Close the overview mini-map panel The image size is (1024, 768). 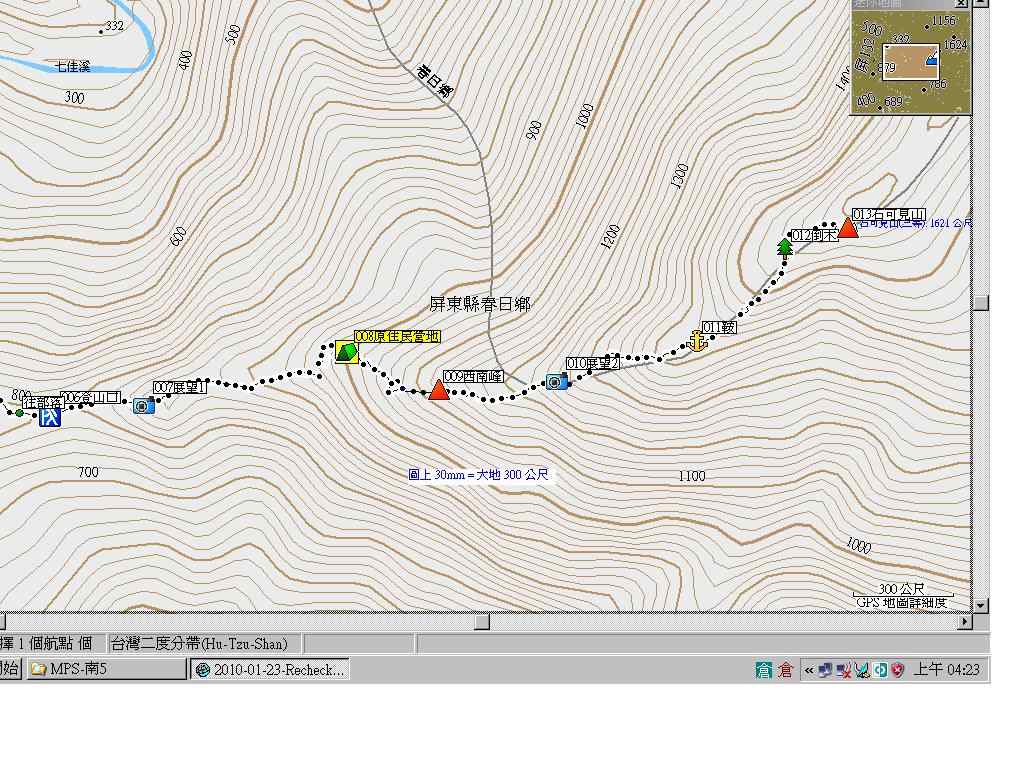click(960, 4)
